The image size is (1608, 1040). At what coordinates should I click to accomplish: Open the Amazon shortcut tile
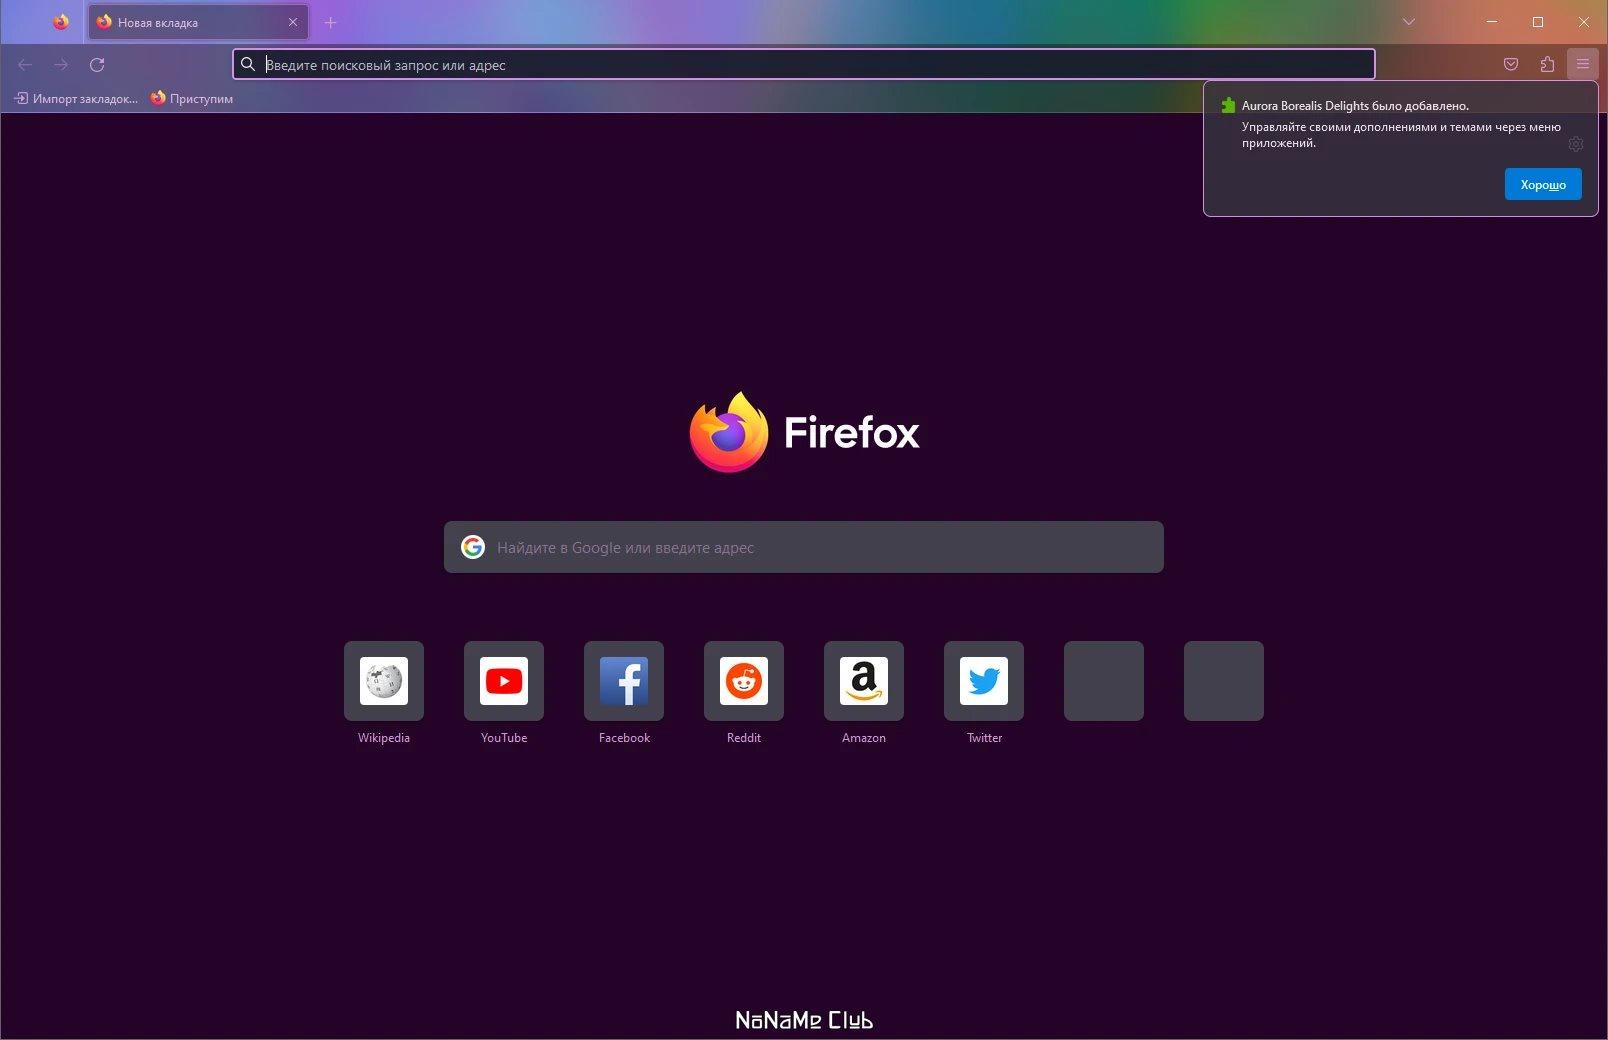[864, 681]
